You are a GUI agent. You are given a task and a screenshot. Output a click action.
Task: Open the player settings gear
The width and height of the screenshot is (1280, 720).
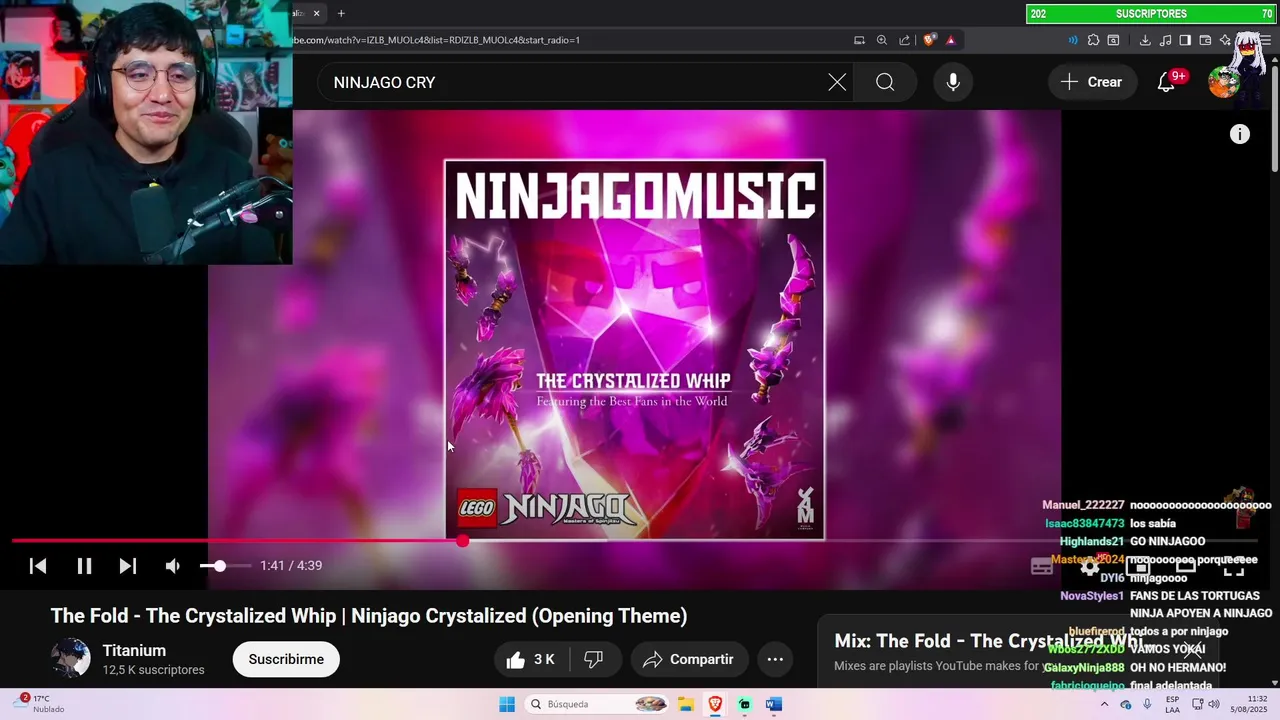pos(1090,567)
